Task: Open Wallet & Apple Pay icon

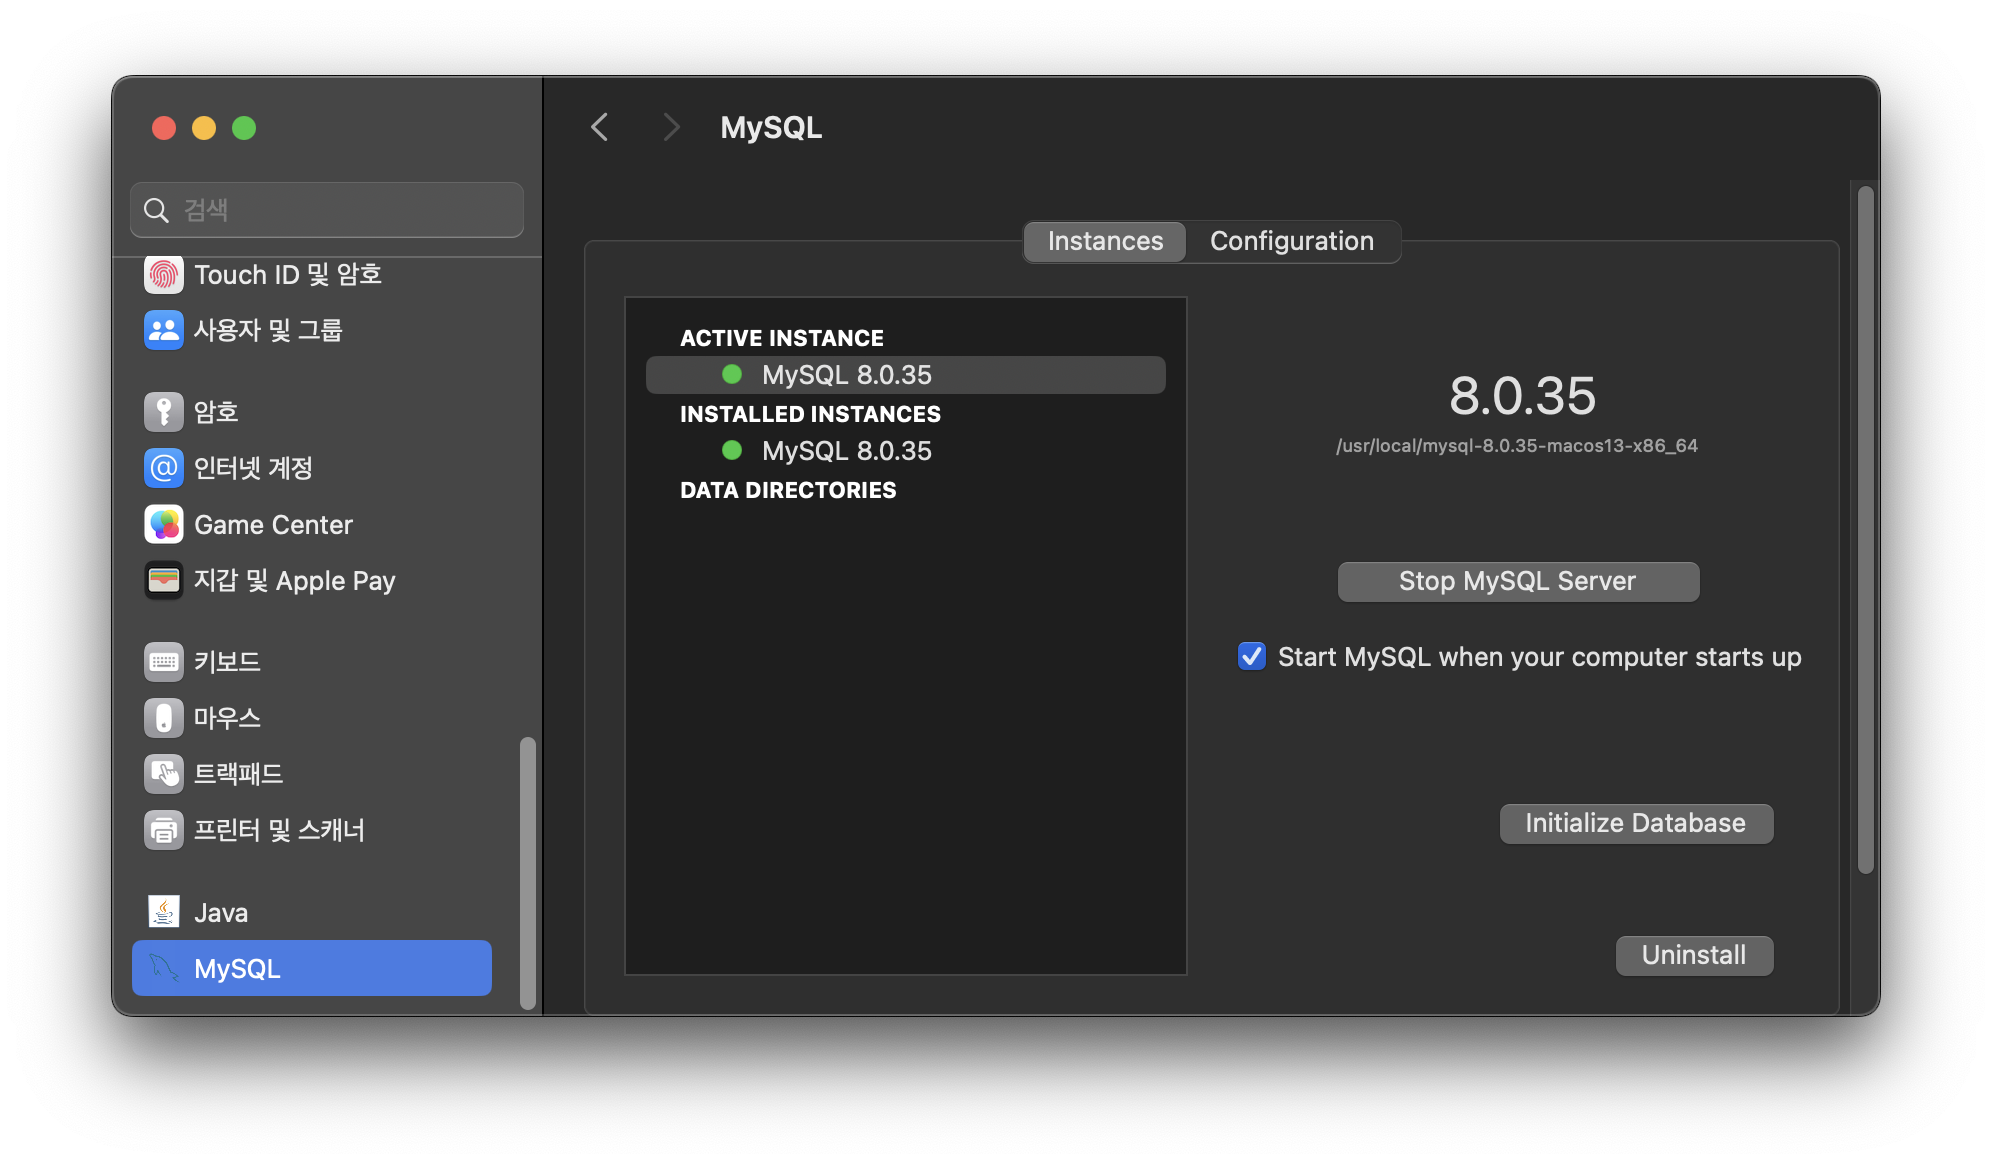Action: click(164, 581)
